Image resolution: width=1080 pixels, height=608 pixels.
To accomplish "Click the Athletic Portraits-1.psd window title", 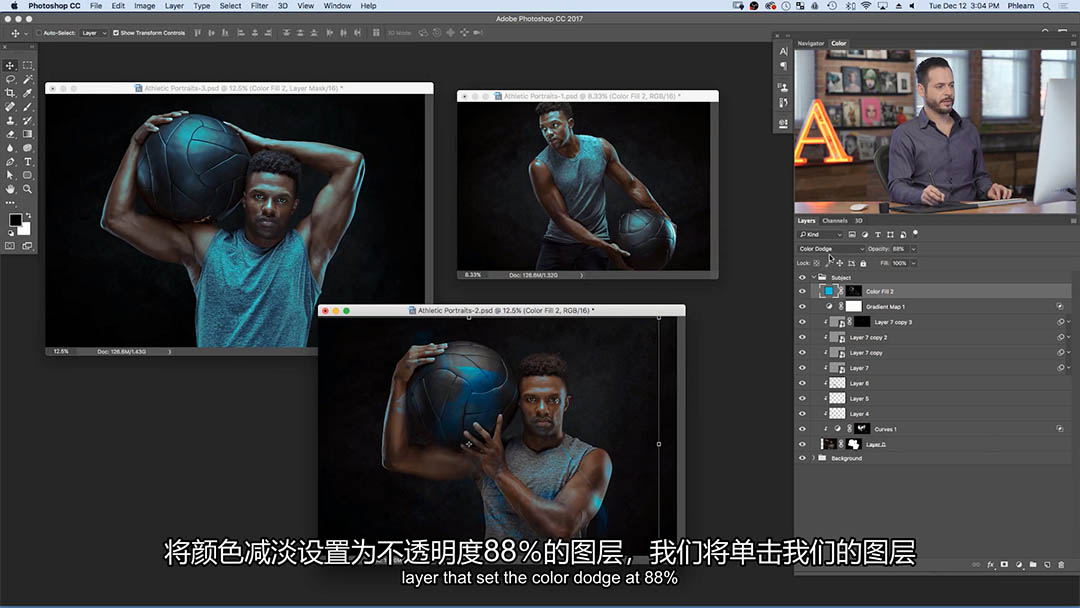I will [590, 96].
